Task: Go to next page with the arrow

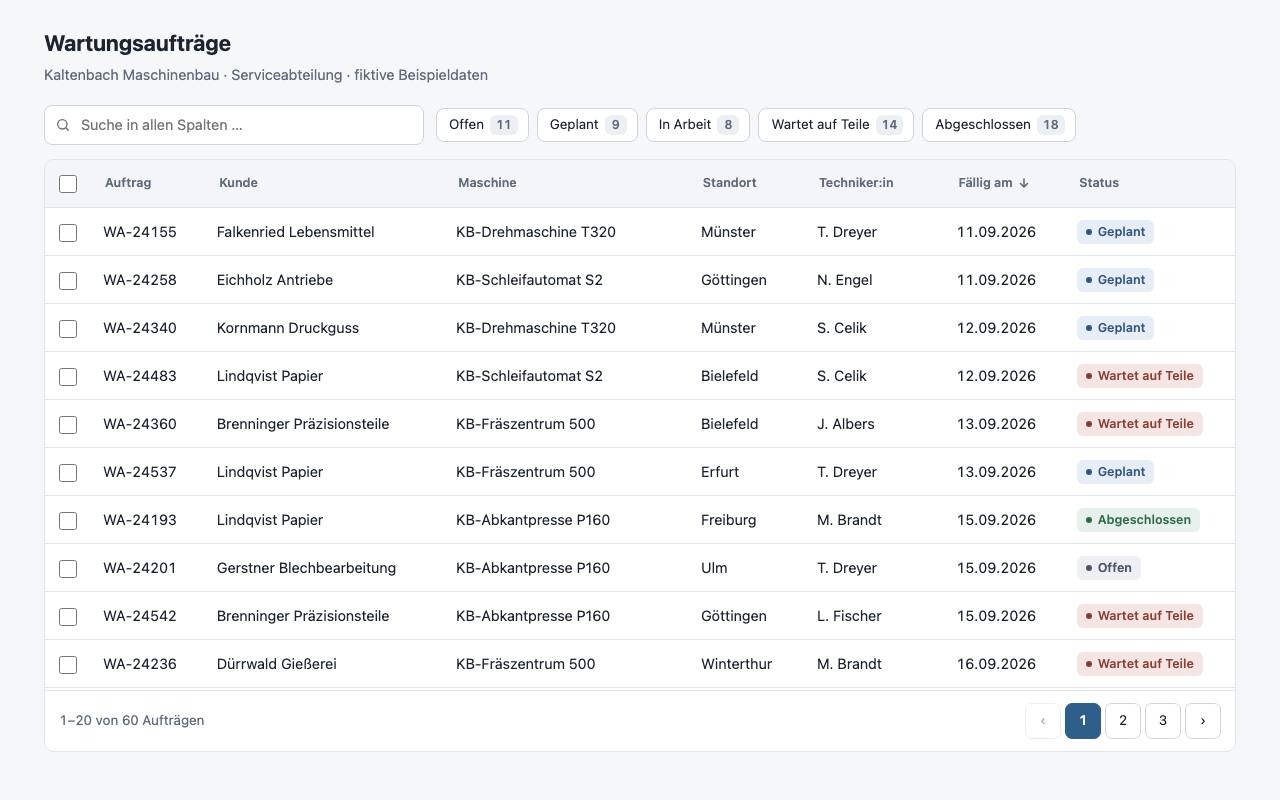Action: click(1203, 721)
